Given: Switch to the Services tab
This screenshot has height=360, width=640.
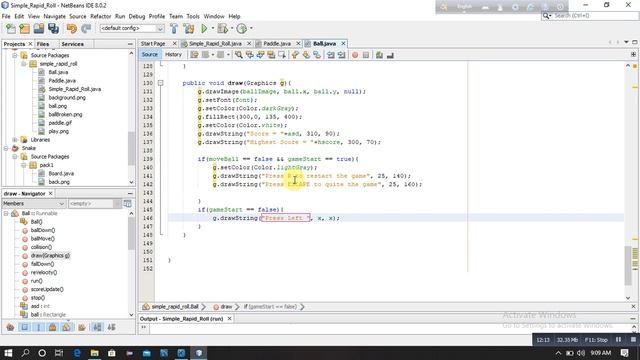Looking at the screenshot, I should [x=73, y=44].
